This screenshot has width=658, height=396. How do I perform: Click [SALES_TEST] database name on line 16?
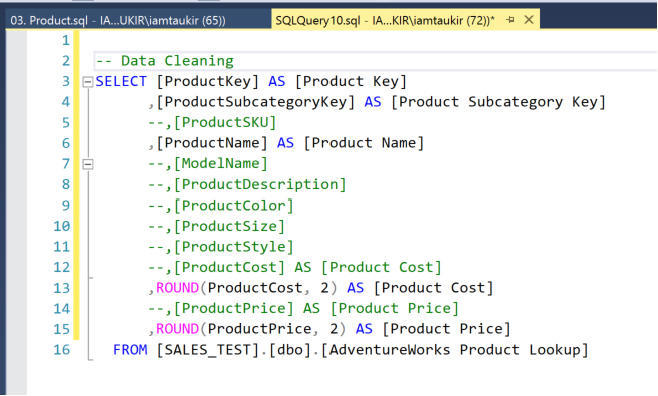click(208, 349)
